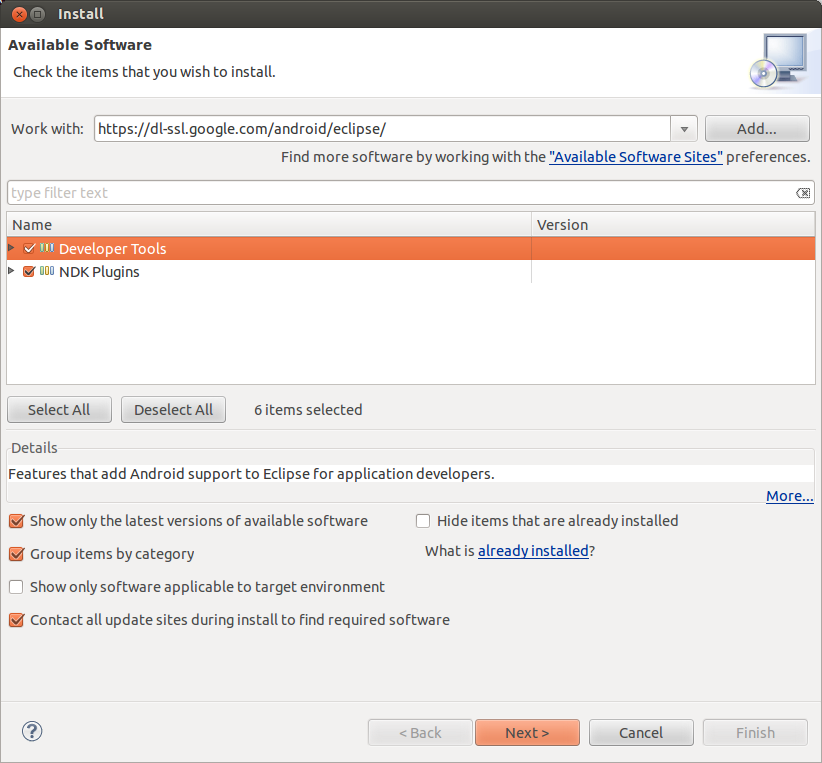
Task: Click the help question mark icon
Action: [32, 732]
